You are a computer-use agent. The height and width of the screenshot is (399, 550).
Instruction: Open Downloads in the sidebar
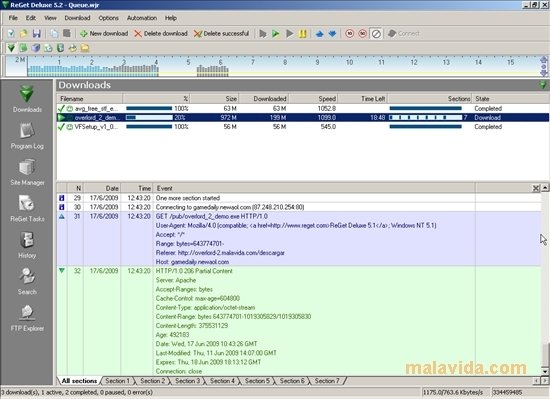click(27, 99)
